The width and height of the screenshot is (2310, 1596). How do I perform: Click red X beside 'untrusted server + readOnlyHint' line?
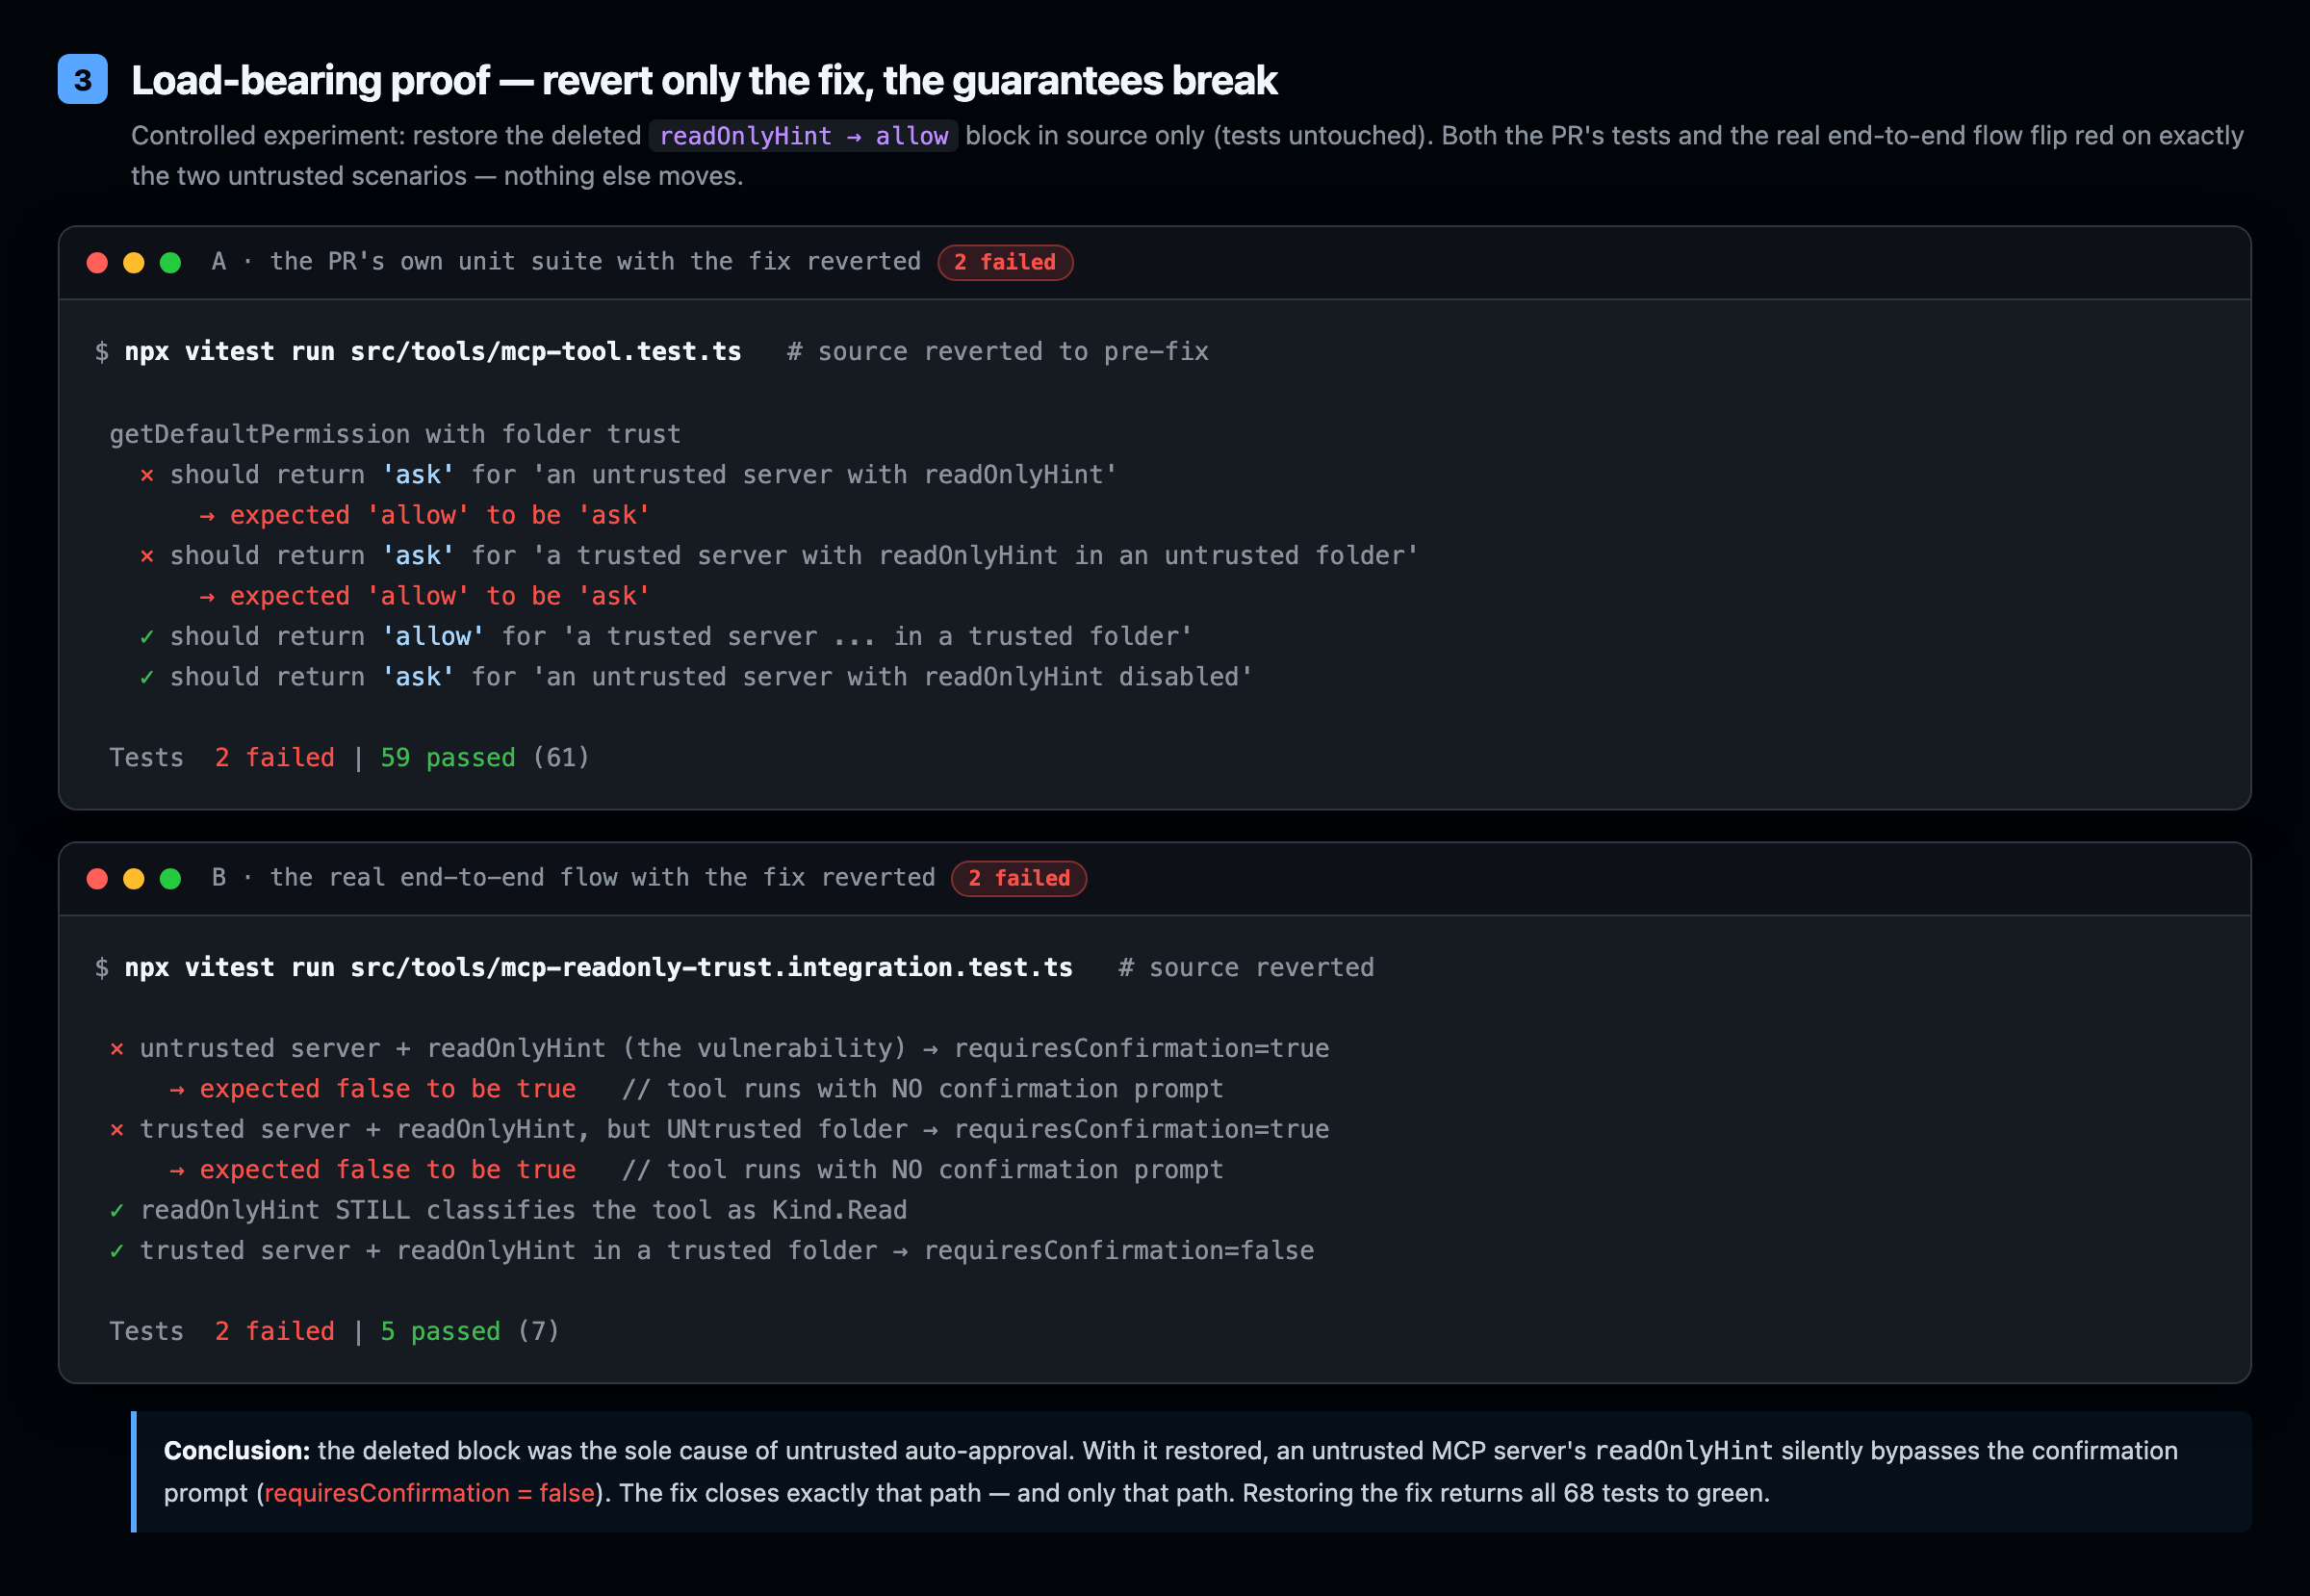coord(117,1049)
